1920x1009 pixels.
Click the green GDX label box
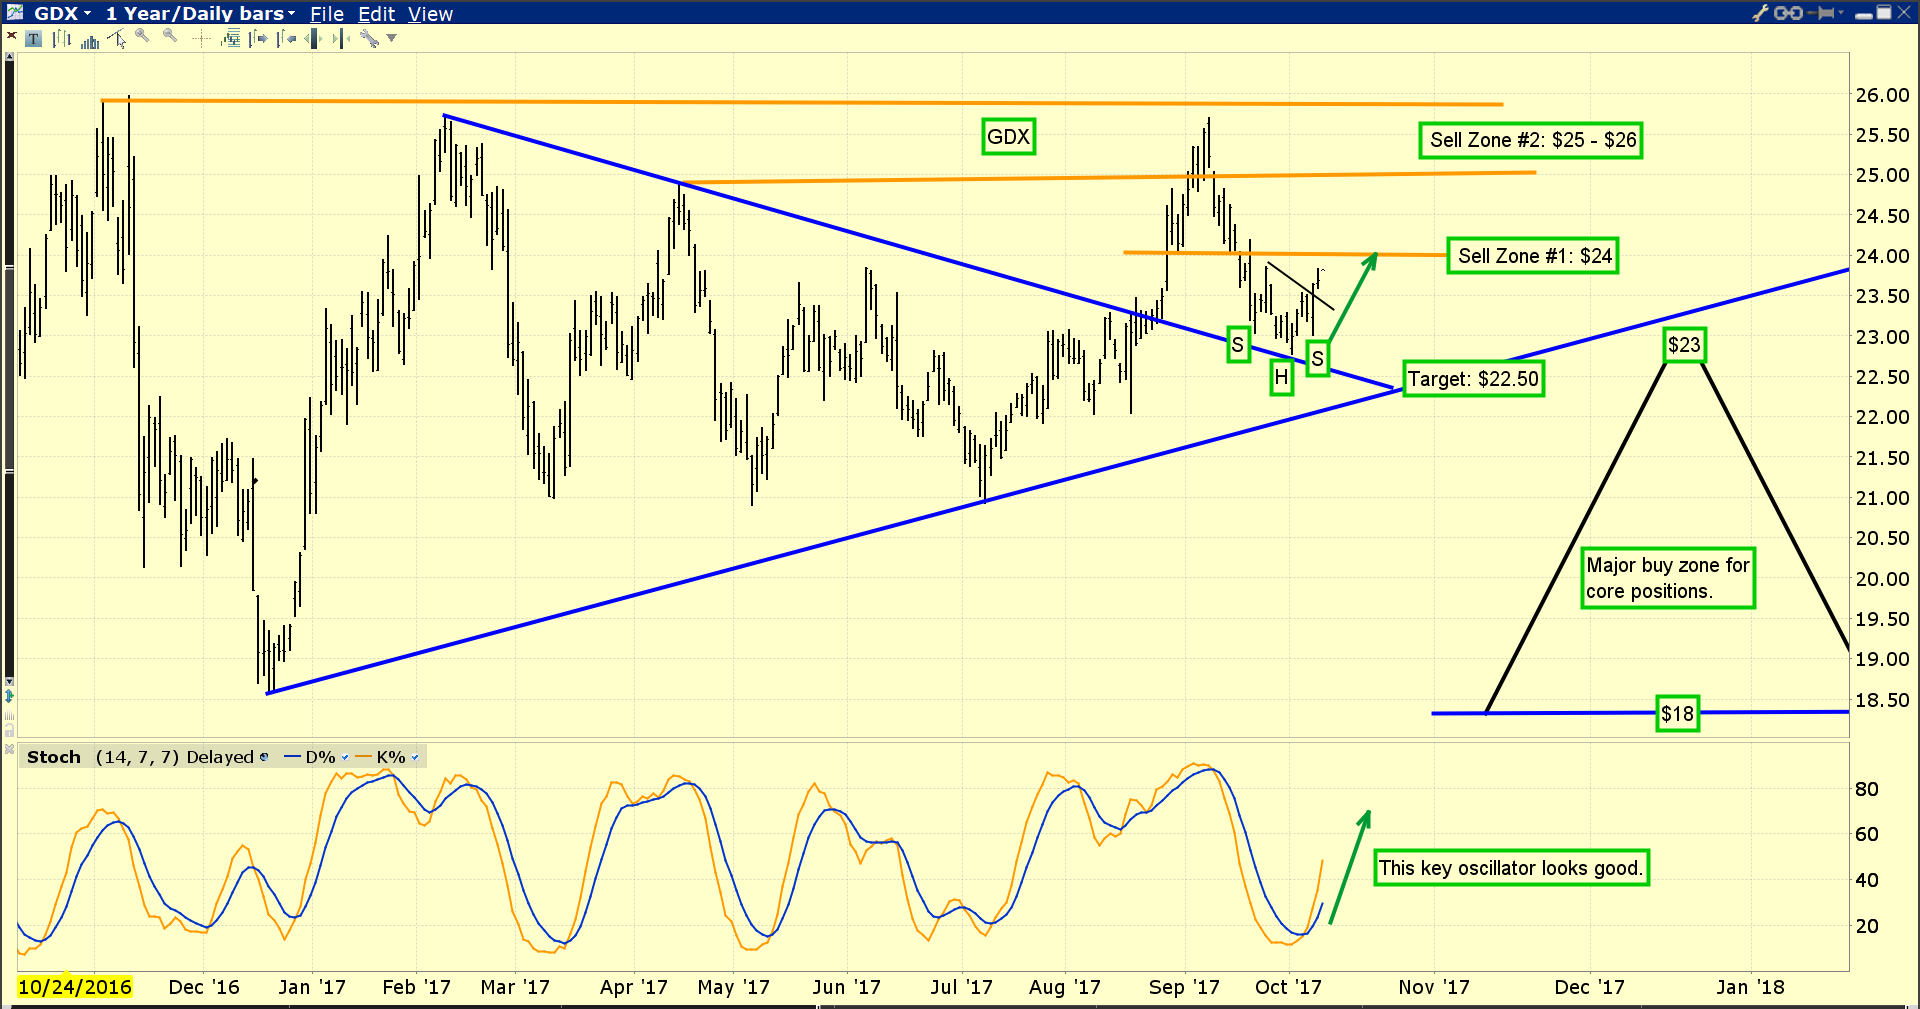point(1008,137)
